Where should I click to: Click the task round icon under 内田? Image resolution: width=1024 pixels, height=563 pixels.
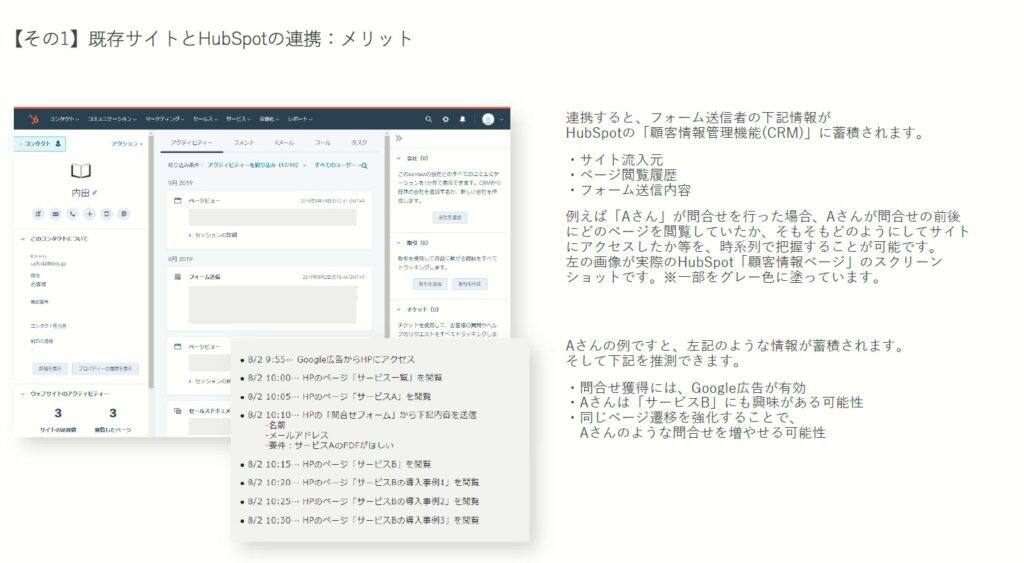[x=106, y=214]
